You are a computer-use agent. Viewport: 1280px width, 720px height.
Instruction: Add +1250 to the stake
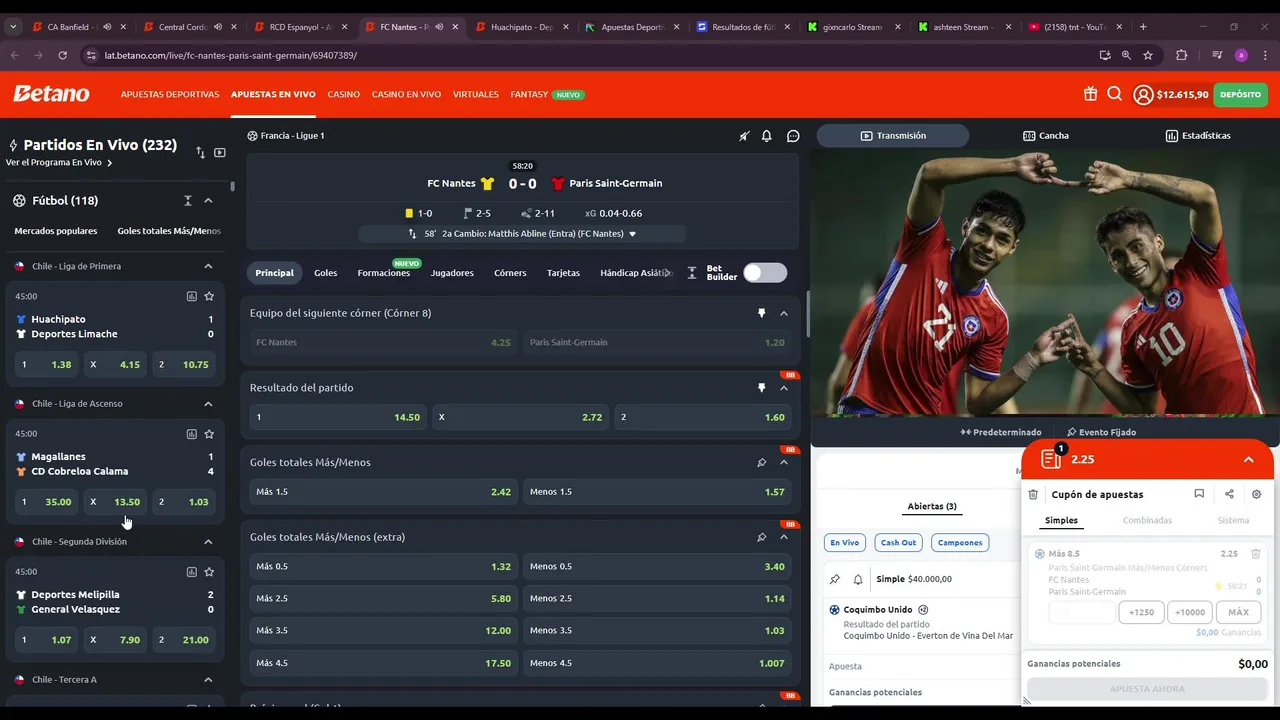pyautogui.click(x=1141, y=612)
